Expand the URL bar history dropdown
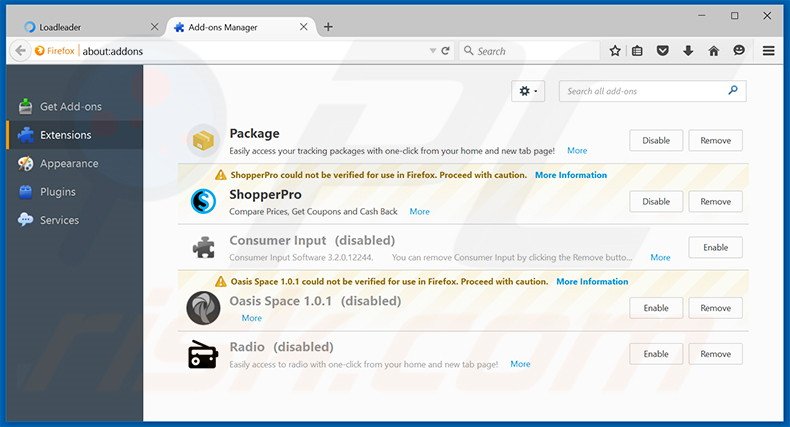790x427 pixels. [x=432, y=51]
